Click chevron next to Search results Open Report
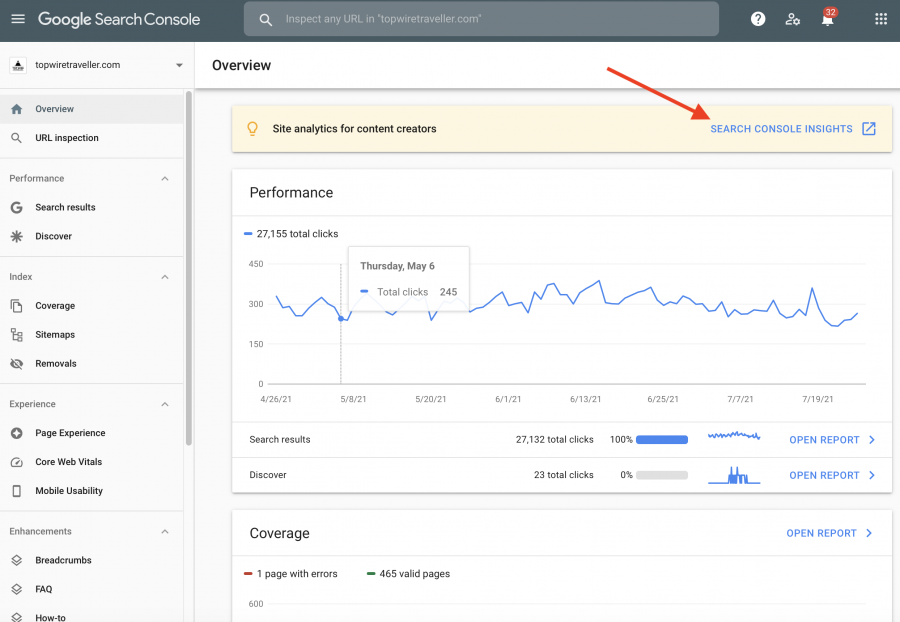 (872, 440)
